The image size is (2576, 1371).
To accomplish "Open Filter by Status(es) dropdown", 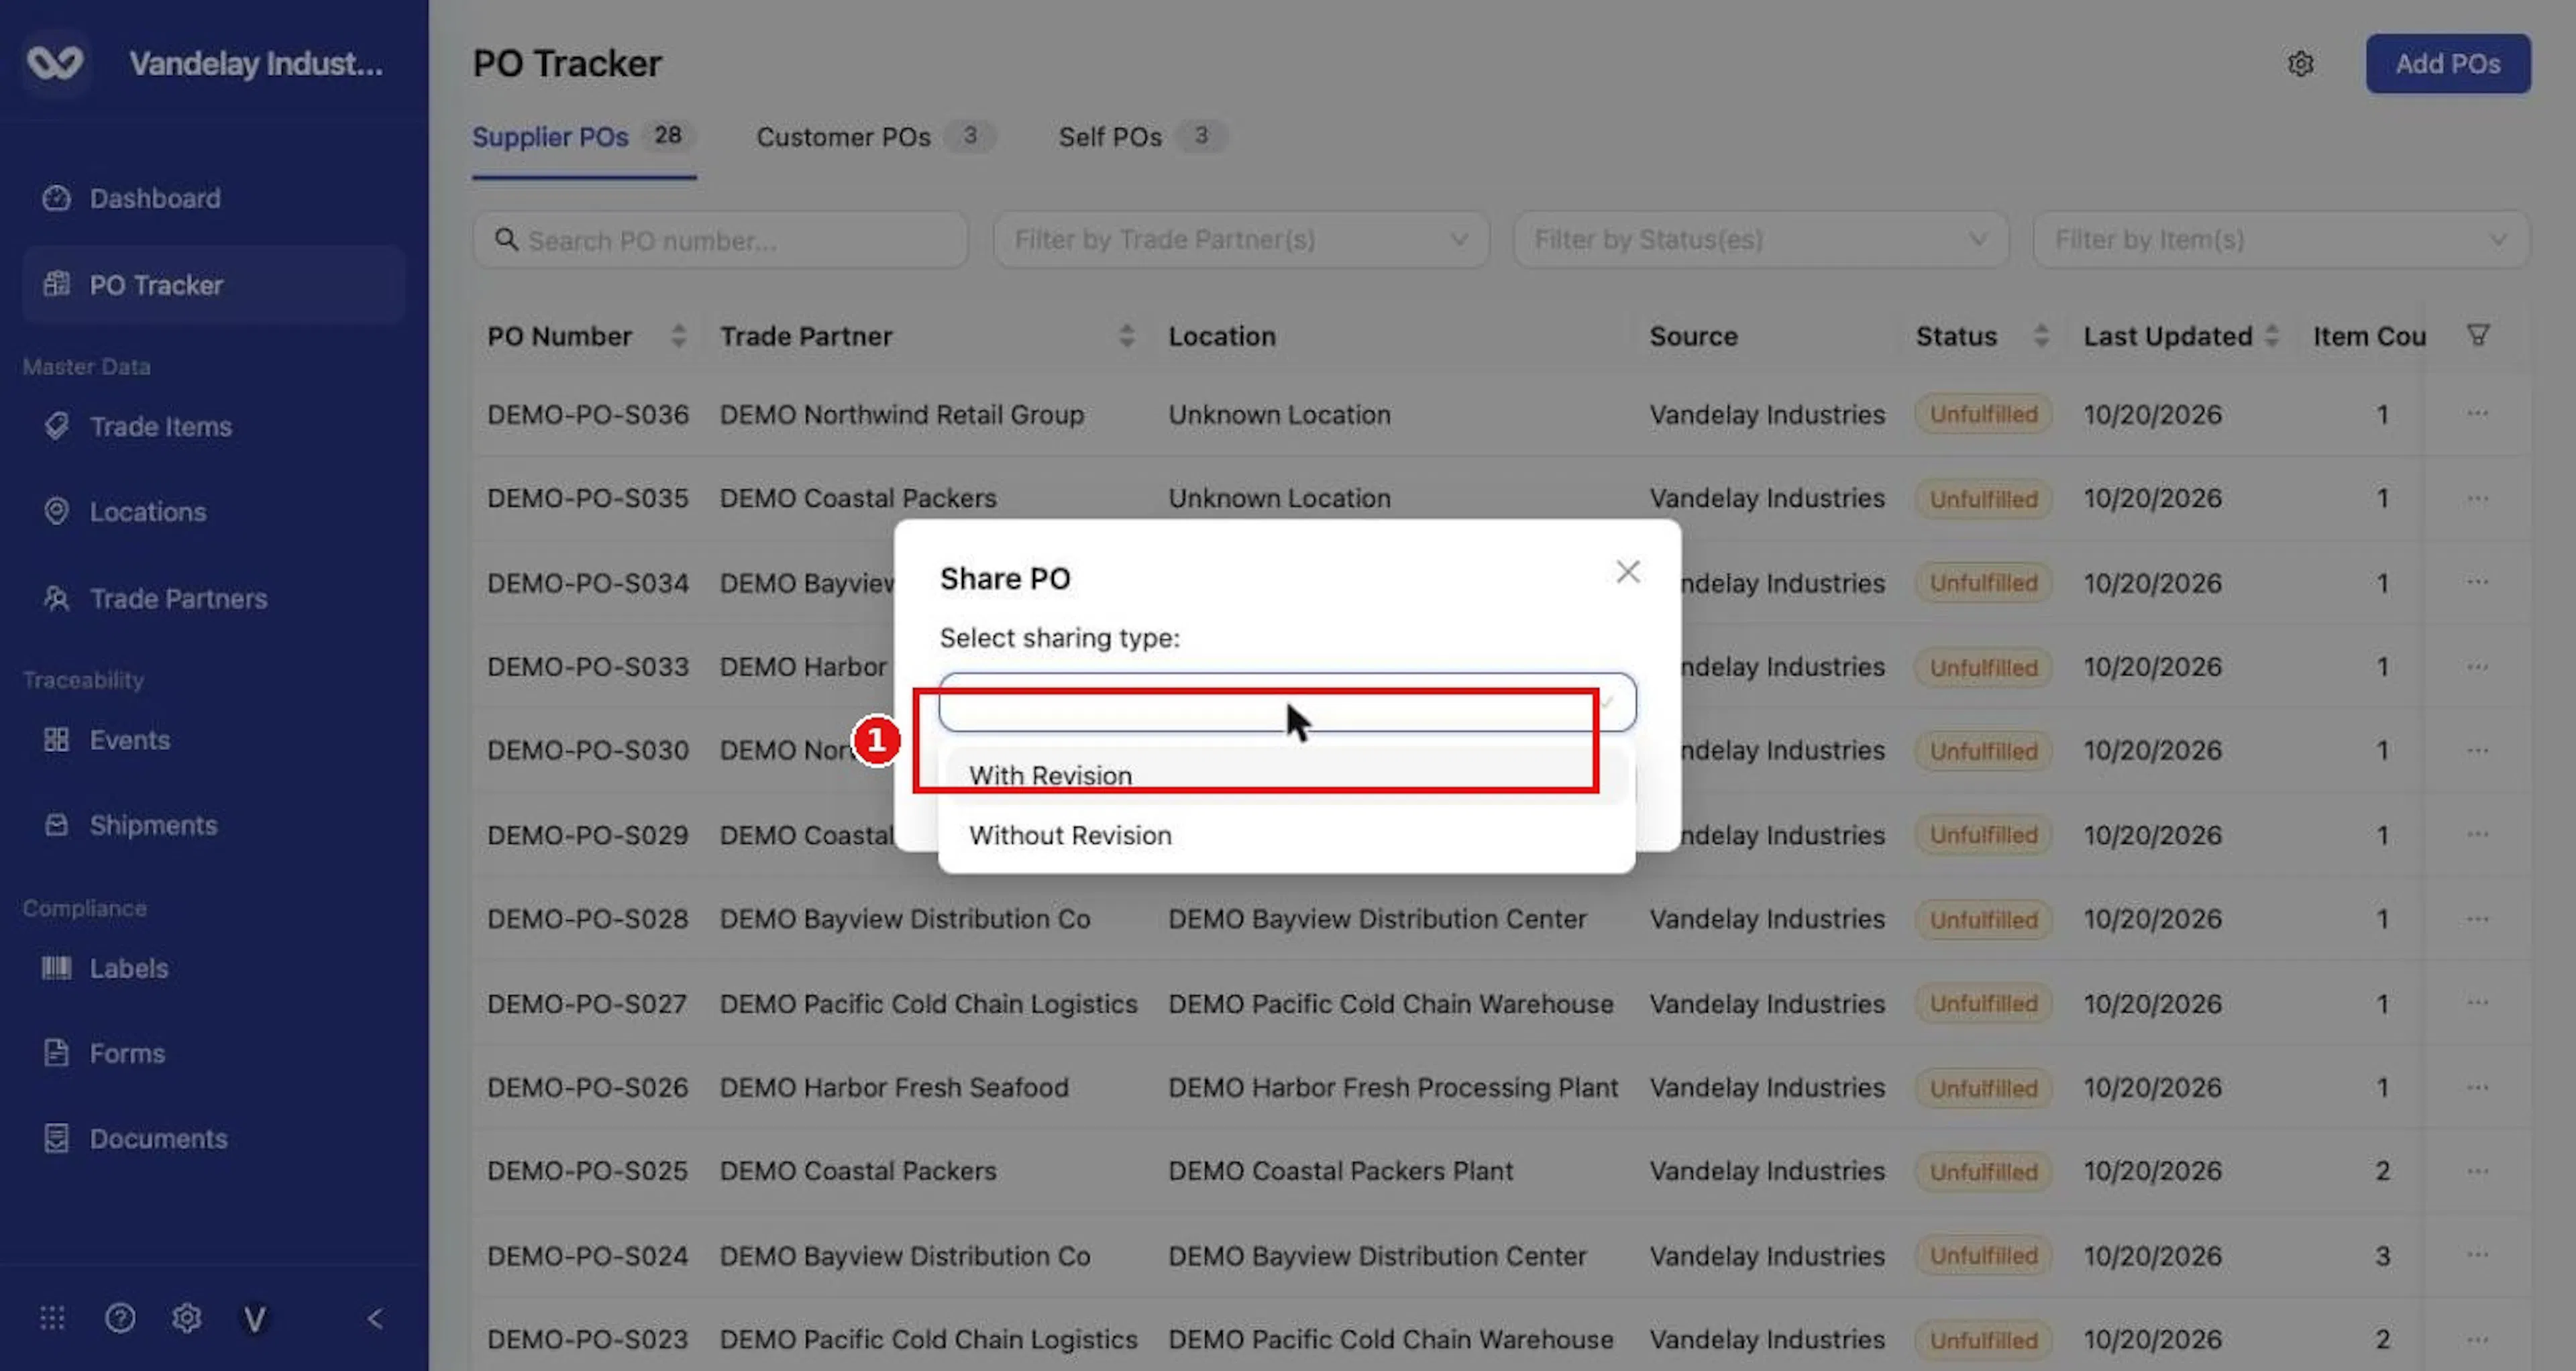I will 1760,240.
